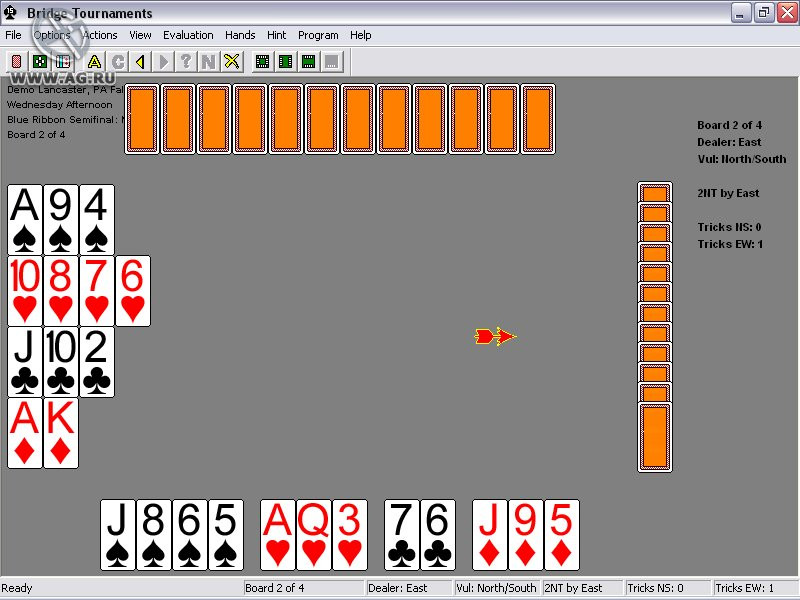Open the Options menu
This screenshot has width=800, height=600.
(x=52, y=35)
